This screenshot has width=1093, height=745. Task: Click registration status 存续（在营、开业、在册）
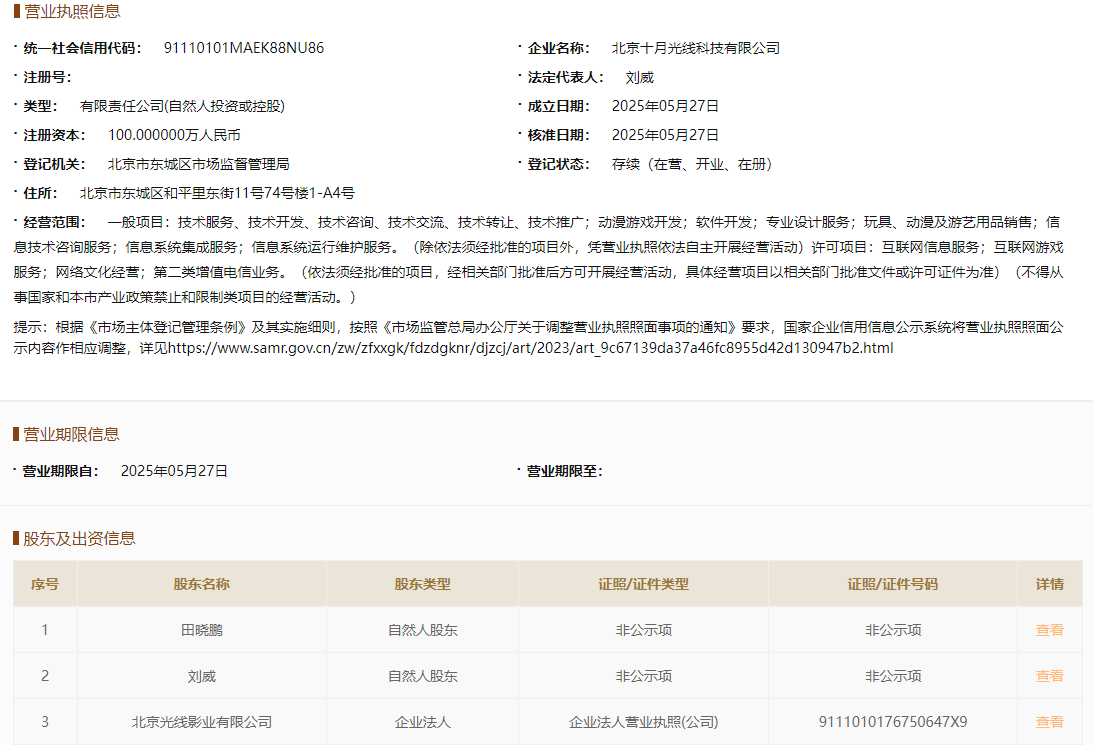click(692, 164)
